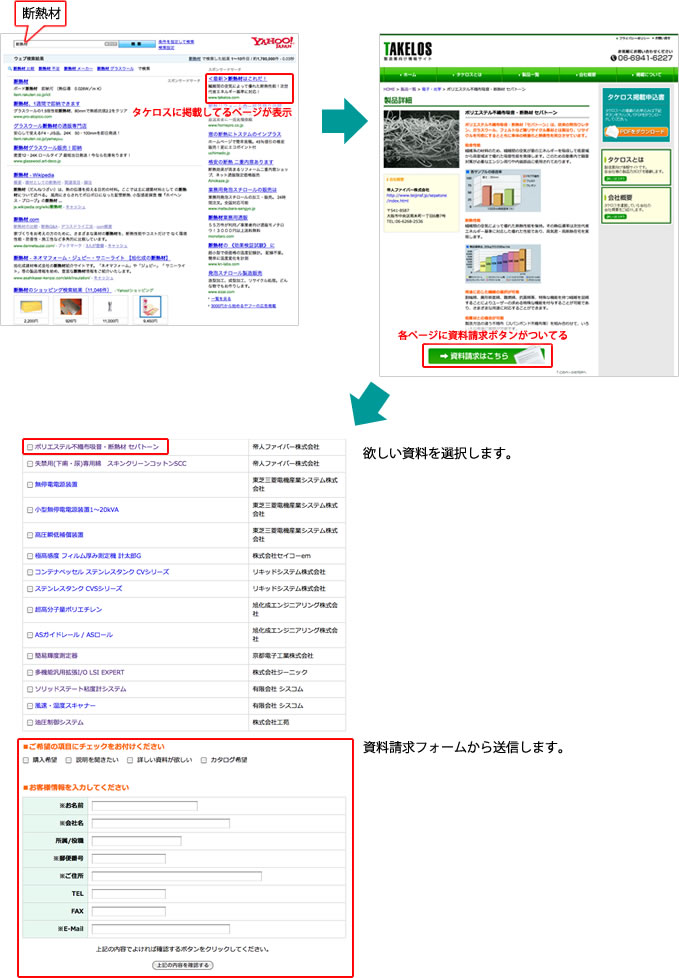Open the ネオマフォーム・ジュピー・サニーライト result

point(91,258)
